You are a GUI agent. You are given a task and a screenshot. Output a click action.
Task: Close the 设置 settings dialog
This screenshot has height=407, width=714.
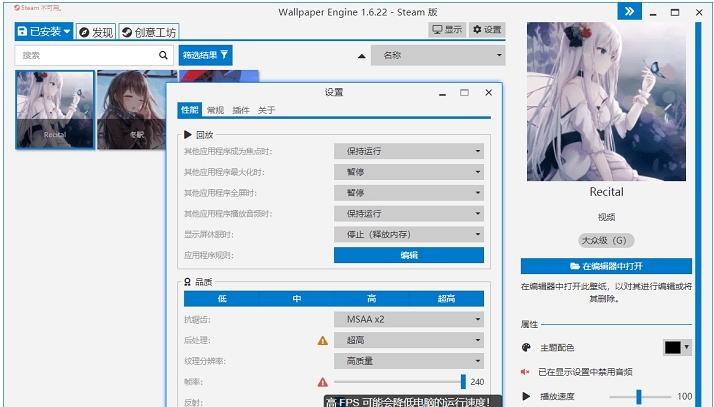click(489, 92)
